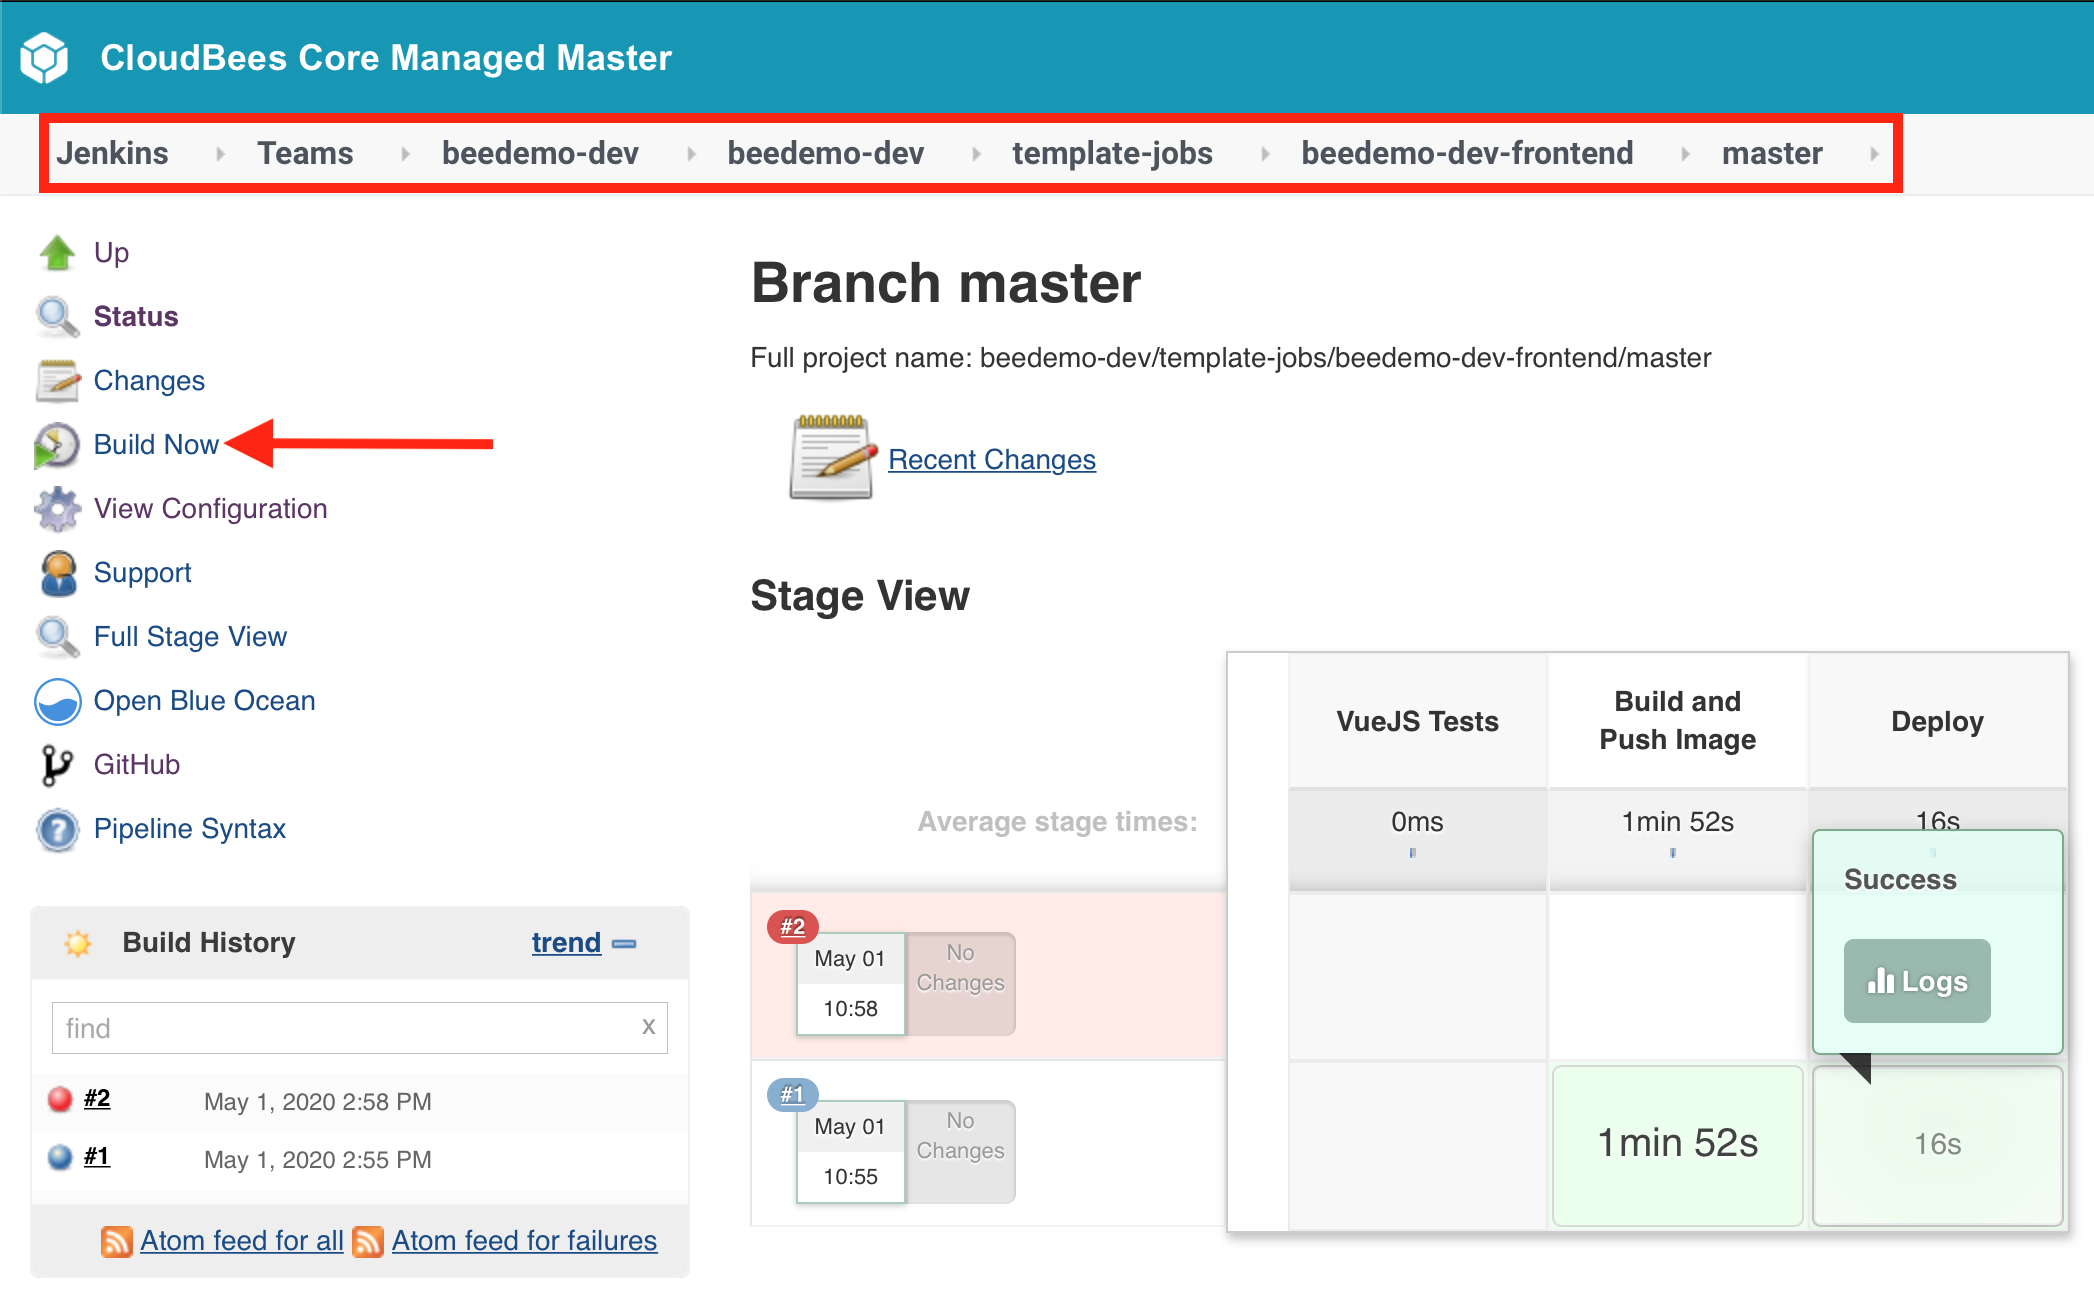
Task: Click the Blue Ocean wave icon
Action: point(57,701)
